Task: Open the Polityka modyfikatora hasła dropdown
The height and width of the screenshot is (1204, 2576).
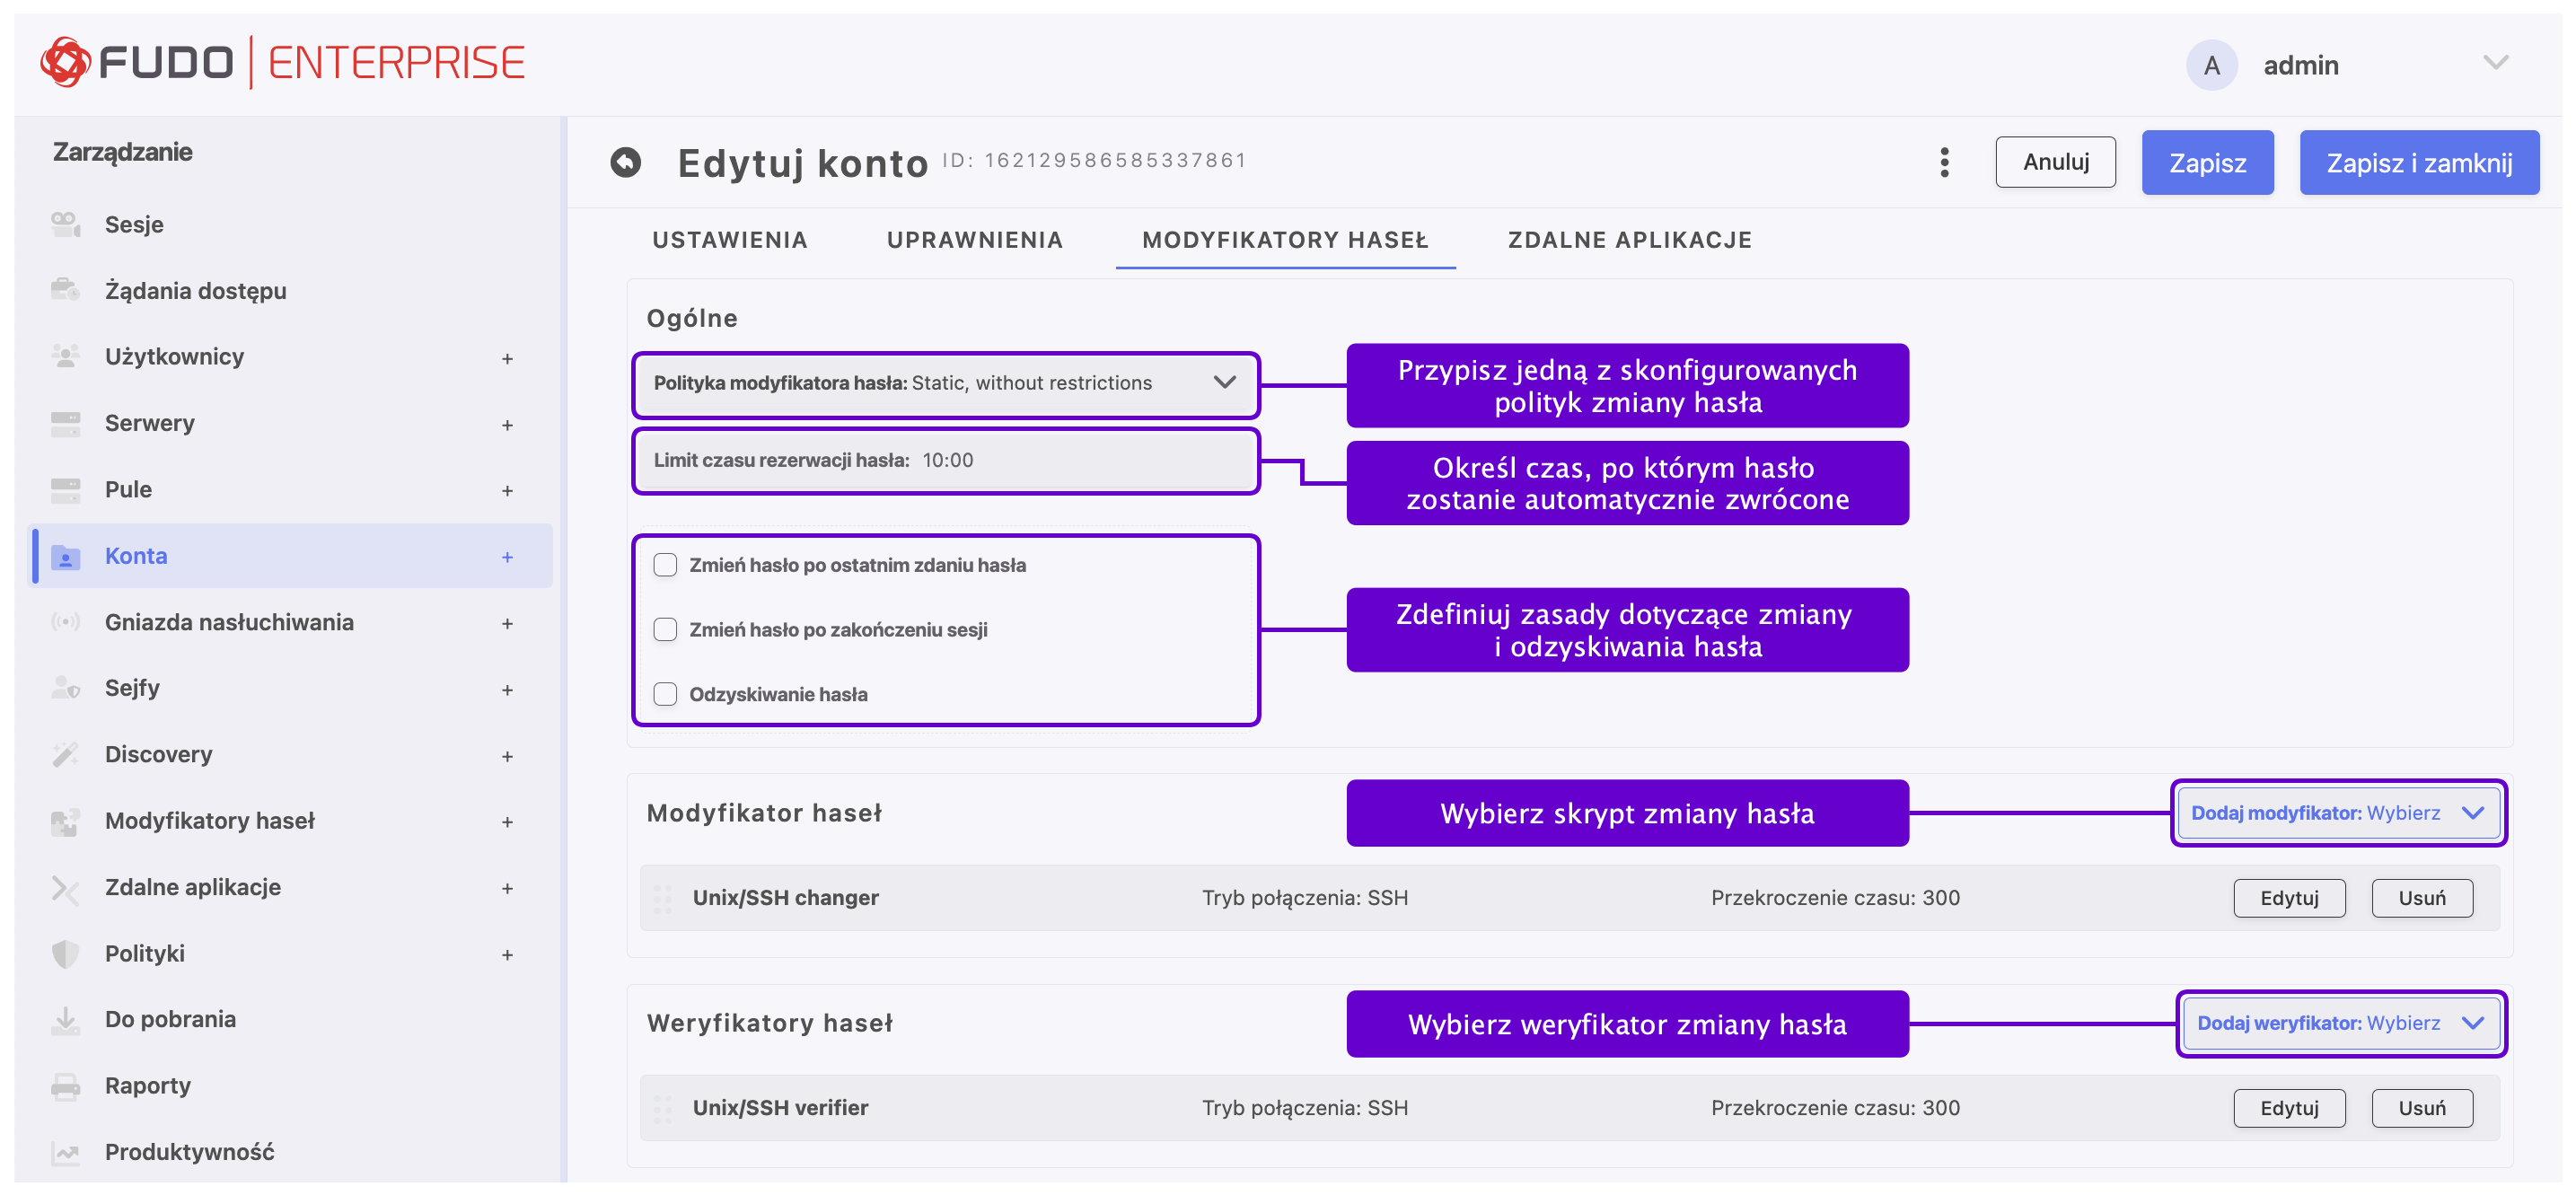Action: pyautogui.click(x=945, y=383)
